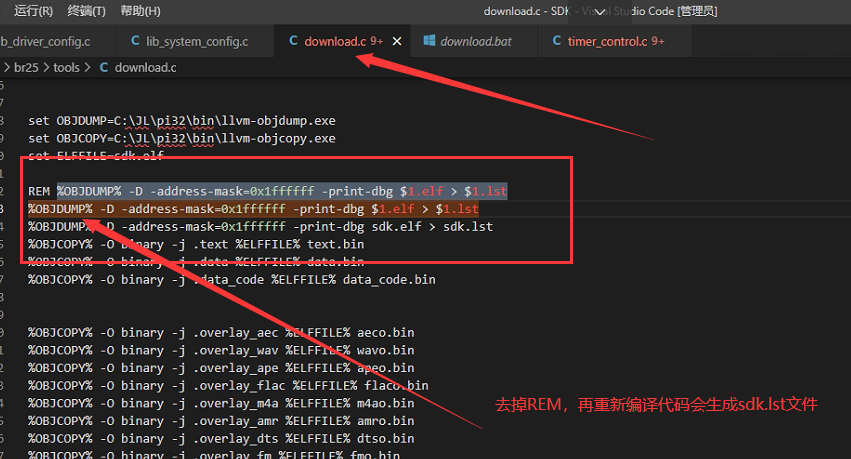
Task: Click the line ending with aeco.bin
Action: click(221, 333)
